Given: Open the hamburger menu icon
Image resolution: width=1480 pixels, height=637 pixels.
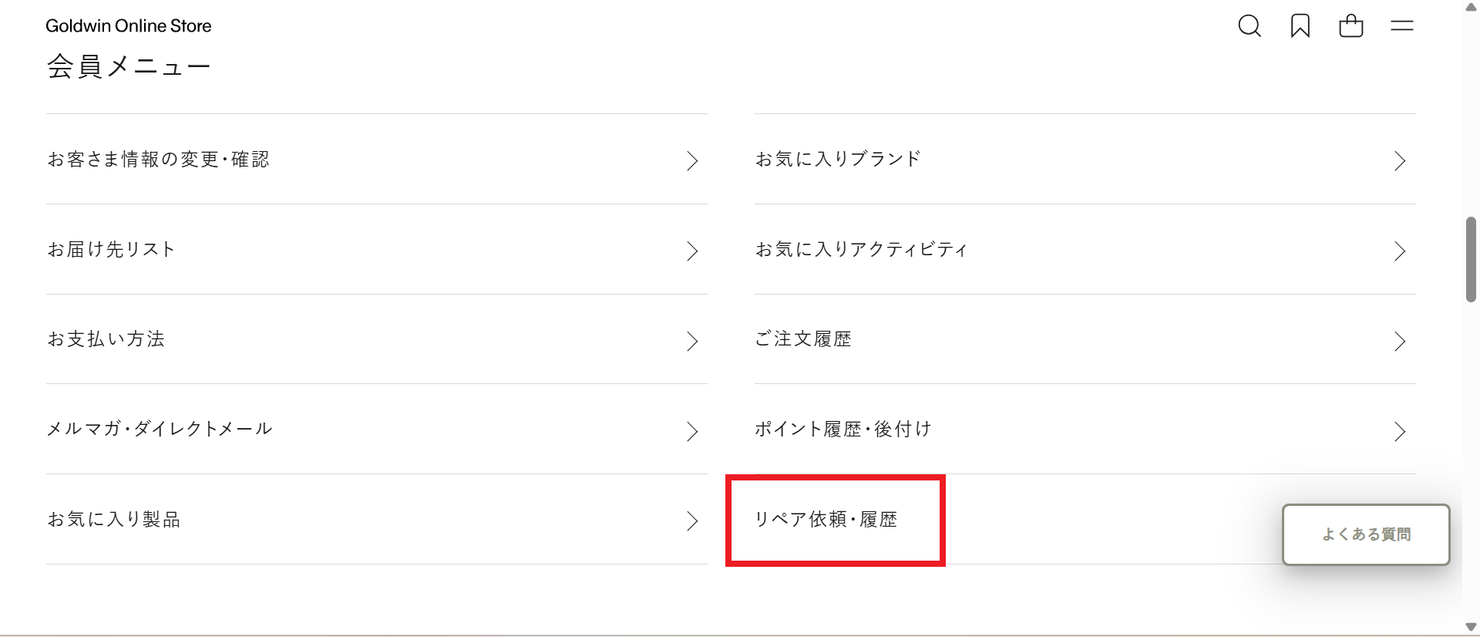Looking at the screenshot, I should click(x=1402, y=26).
